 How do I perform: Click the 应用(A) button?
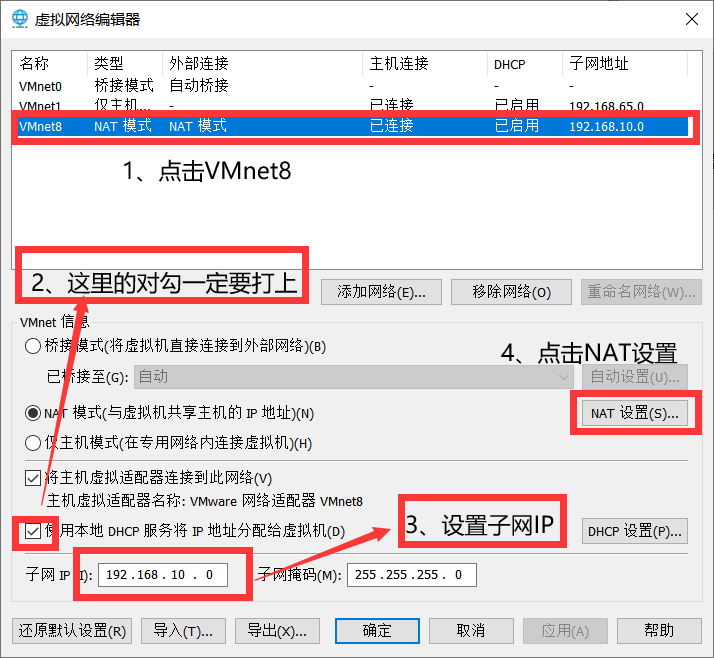point(565,631)
